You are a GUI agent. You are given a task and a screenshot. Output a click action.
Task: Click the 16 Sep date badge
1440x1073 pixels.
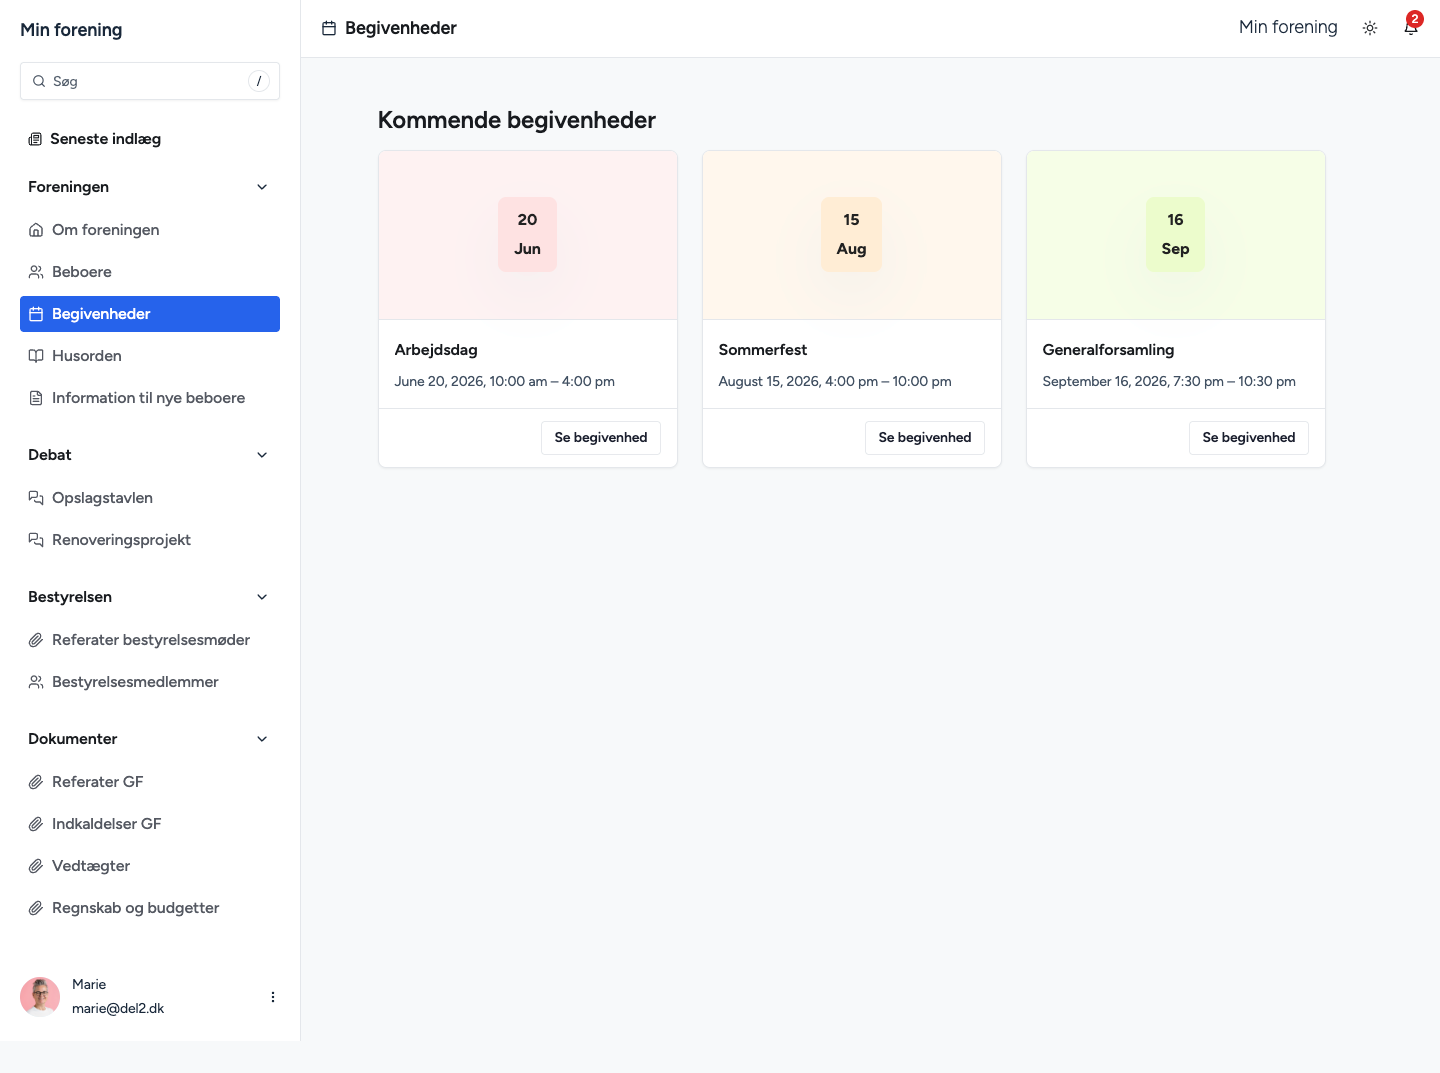[x=1176, y=234]
